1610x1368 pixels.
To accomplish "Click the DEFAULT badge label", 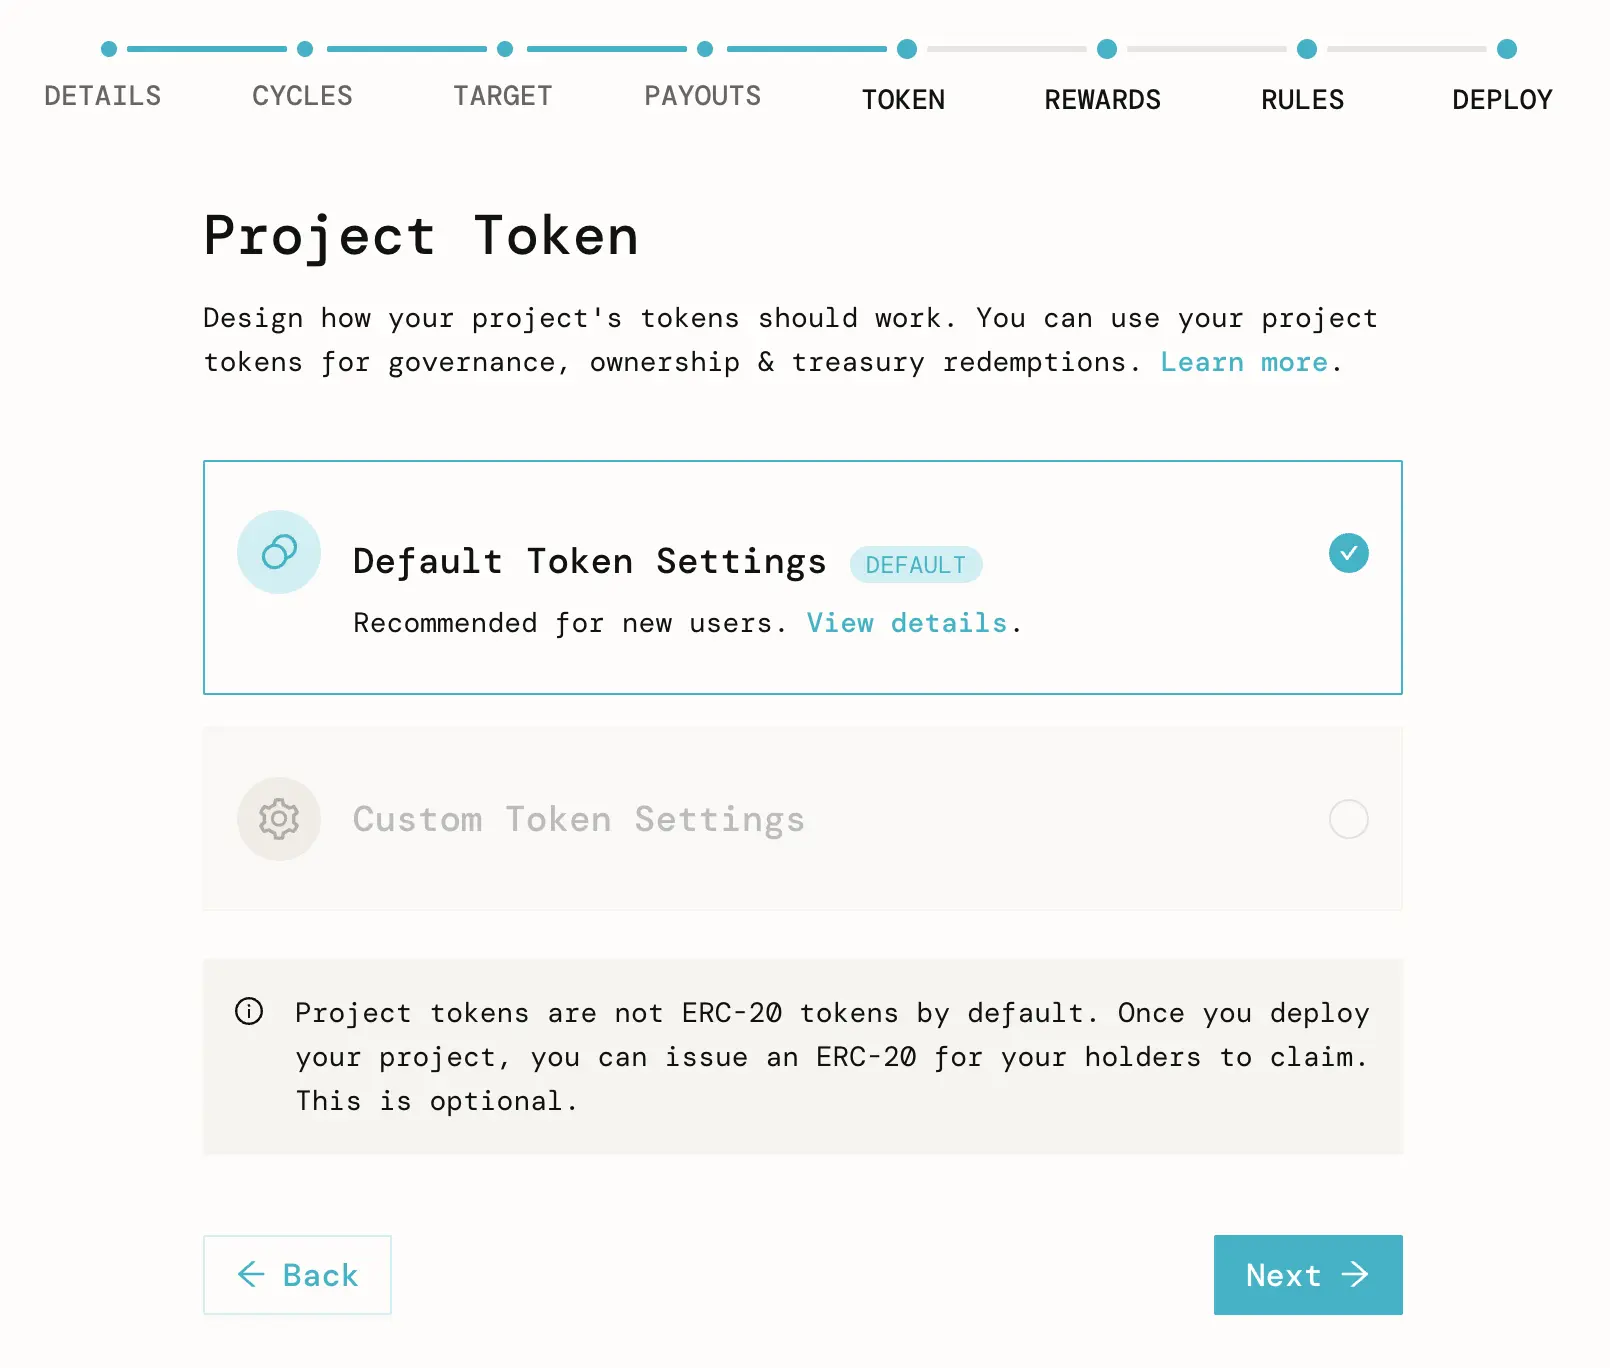I will point(916,565).
